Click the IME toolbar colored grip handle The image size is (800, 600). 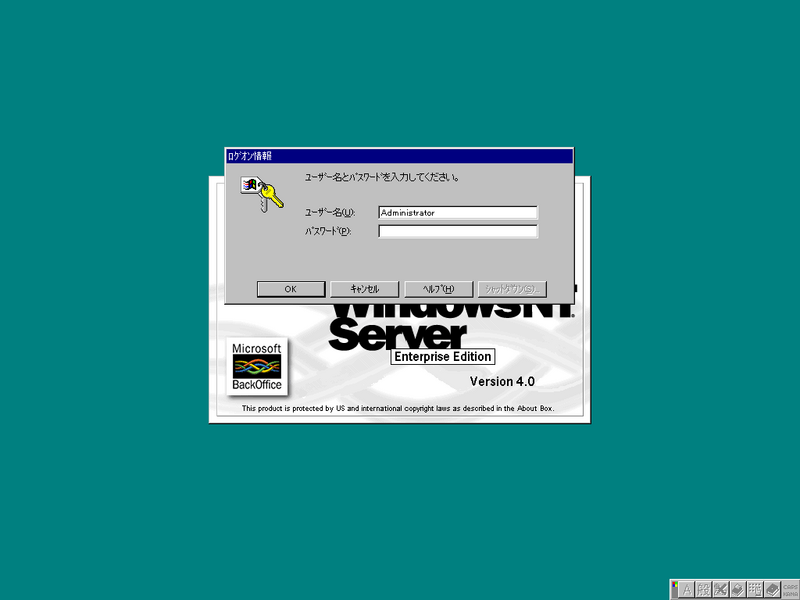point(674,589)
